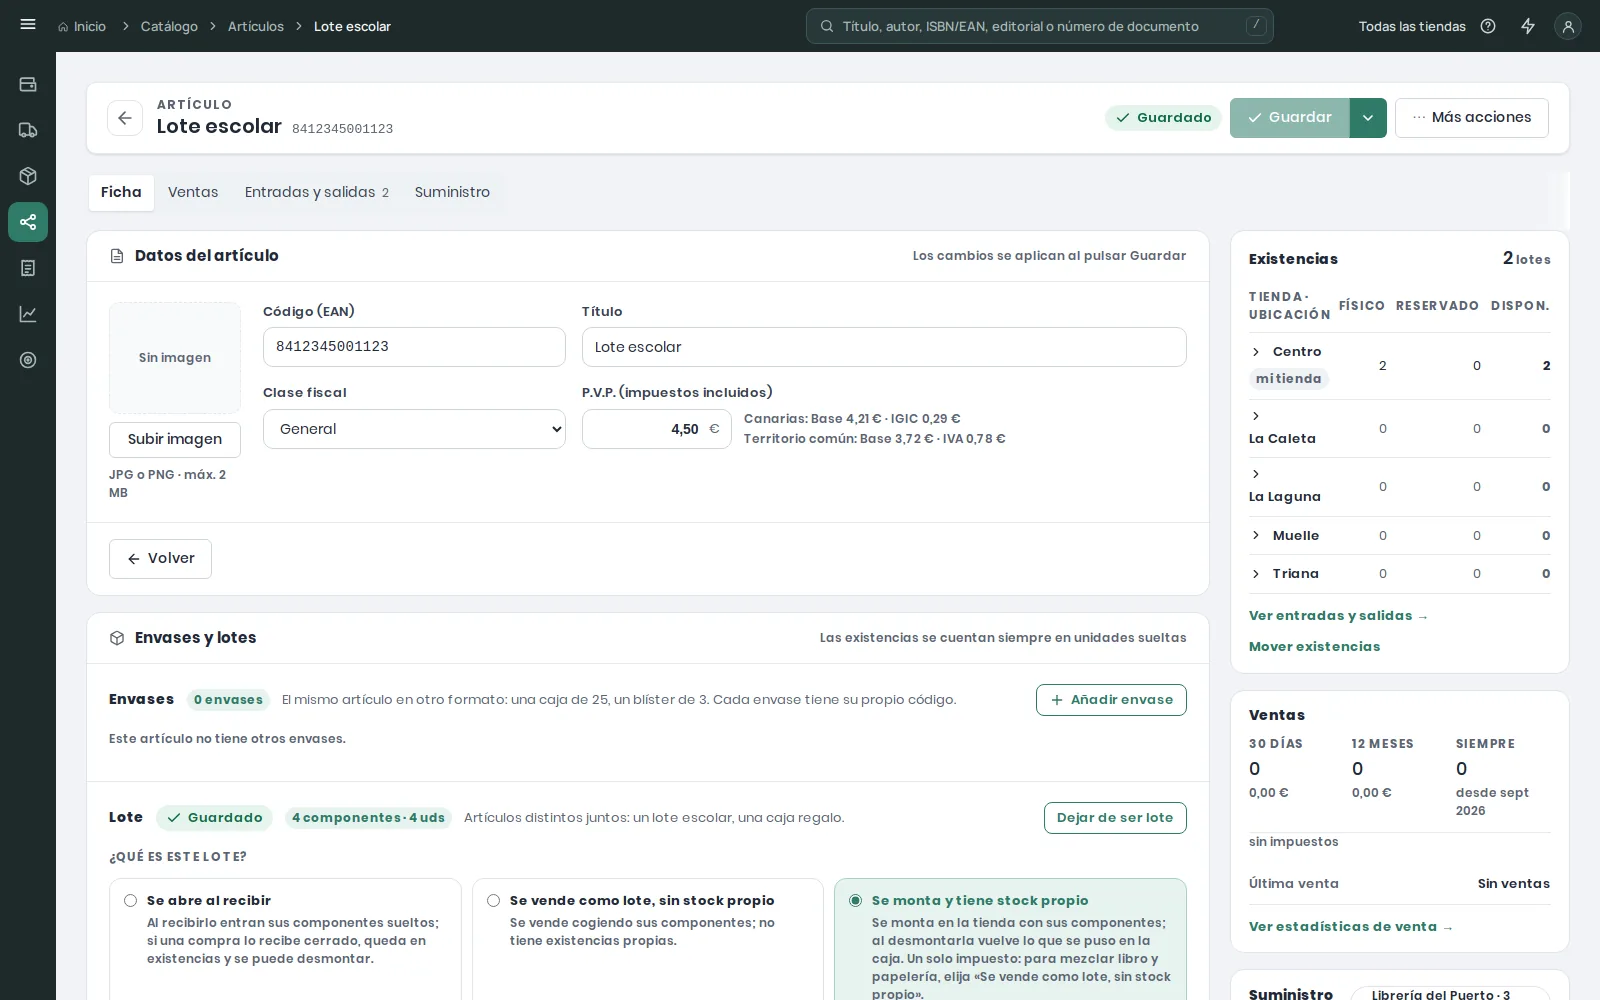Image resolution: width=1600 pixels, height=1000 pixels.
Task: Click into the Título text field
Action: [884, 347]
